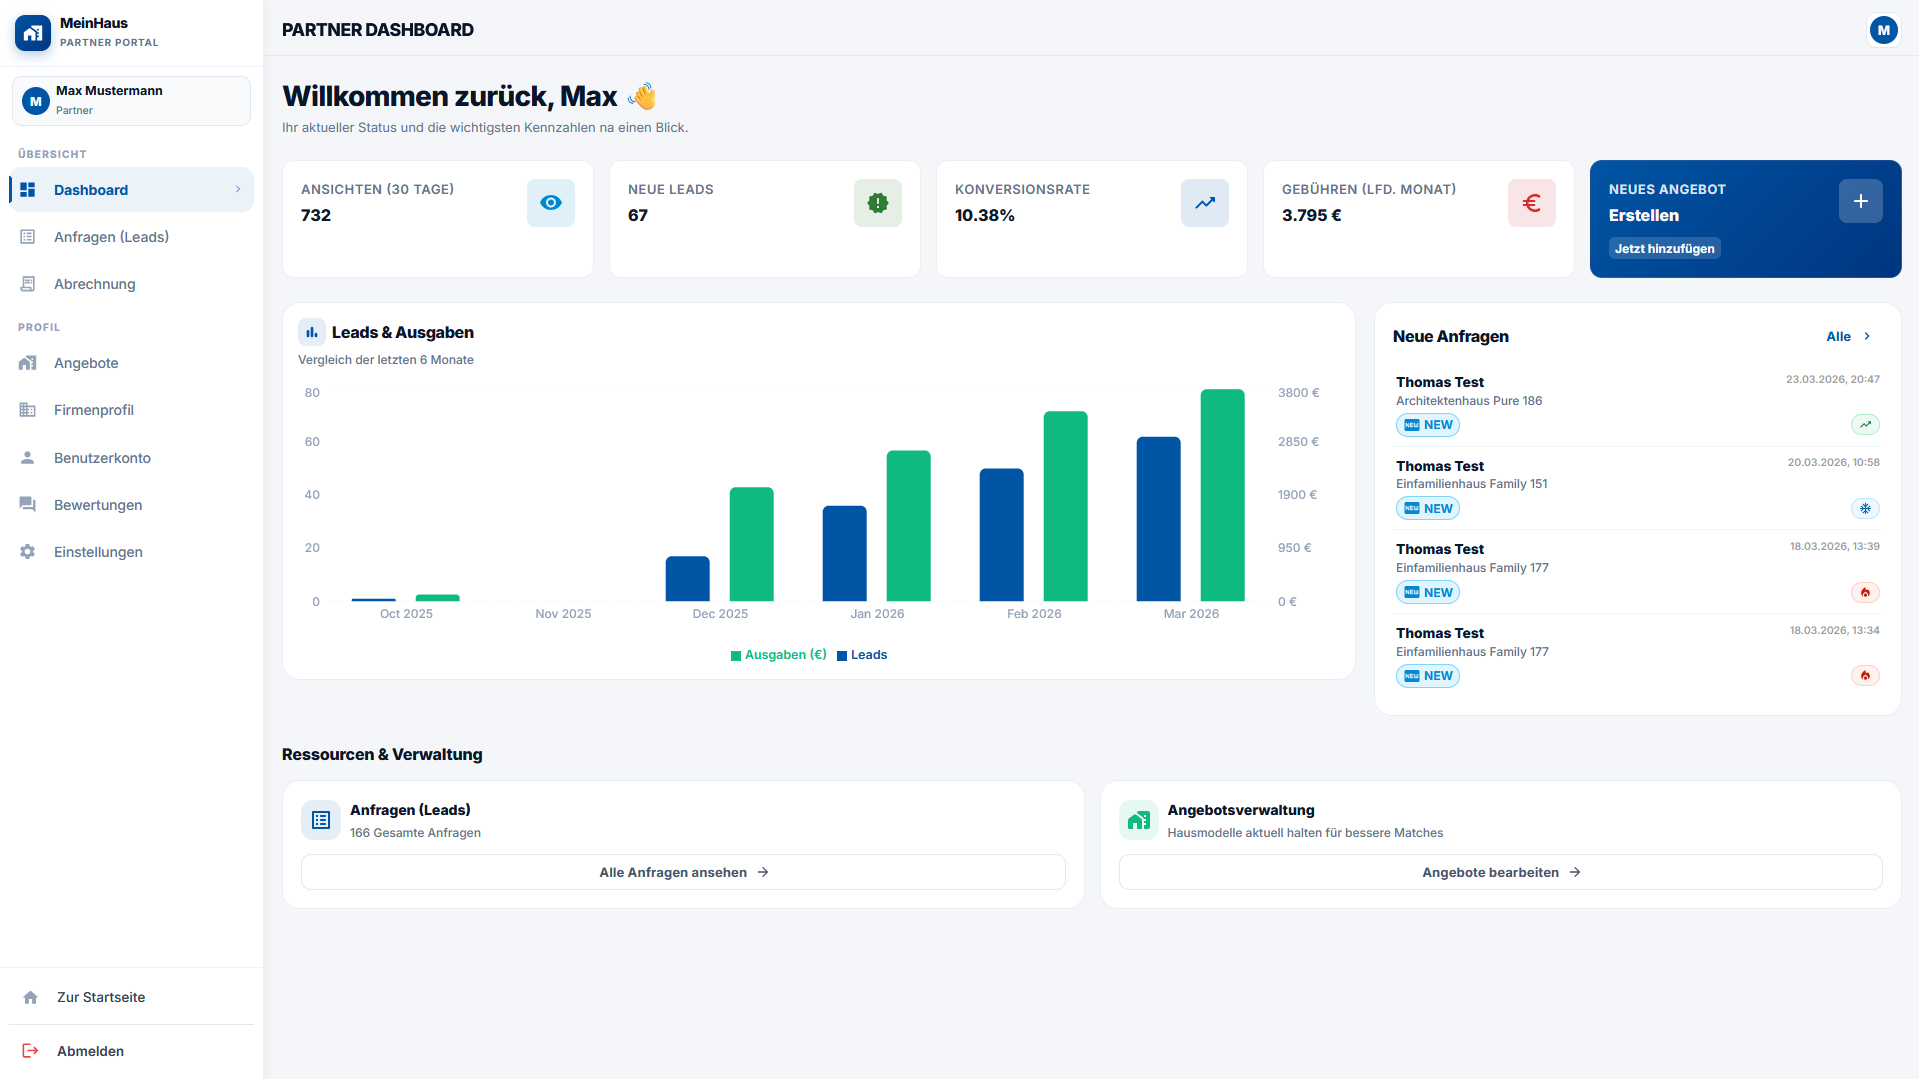The image size is (1919, 1079).
Task: Click the snowflake status icon for Family 151
Action: [1864, 509]
